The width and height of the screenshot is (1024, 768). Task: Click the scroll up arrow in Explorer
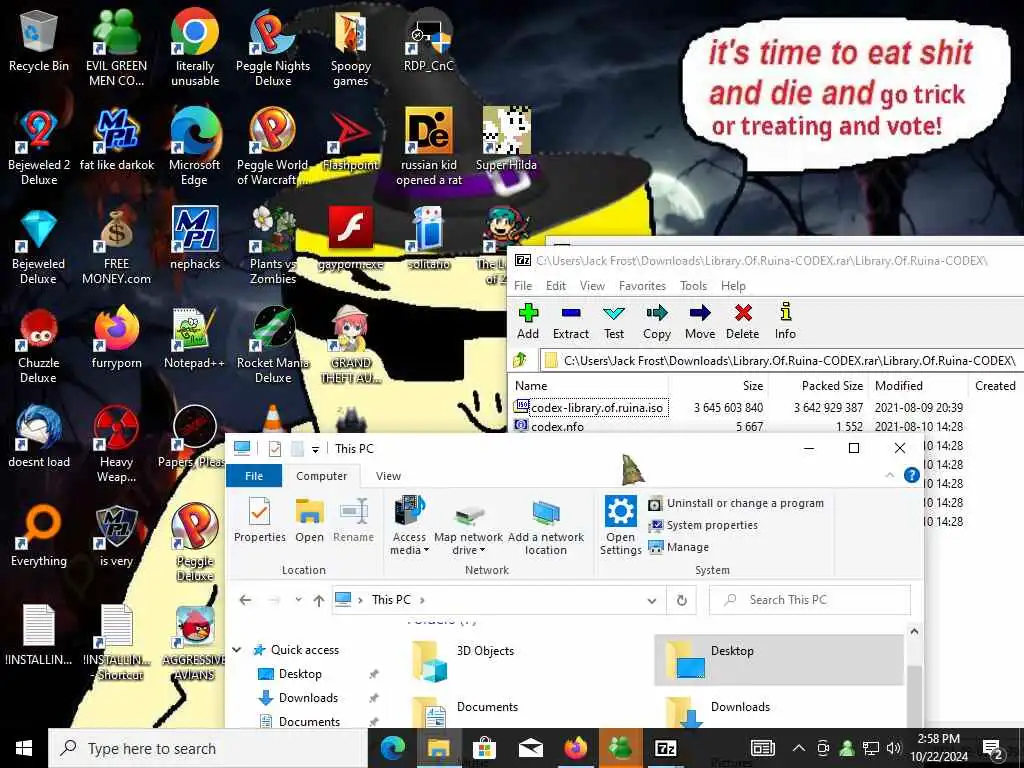click(914, 632)
